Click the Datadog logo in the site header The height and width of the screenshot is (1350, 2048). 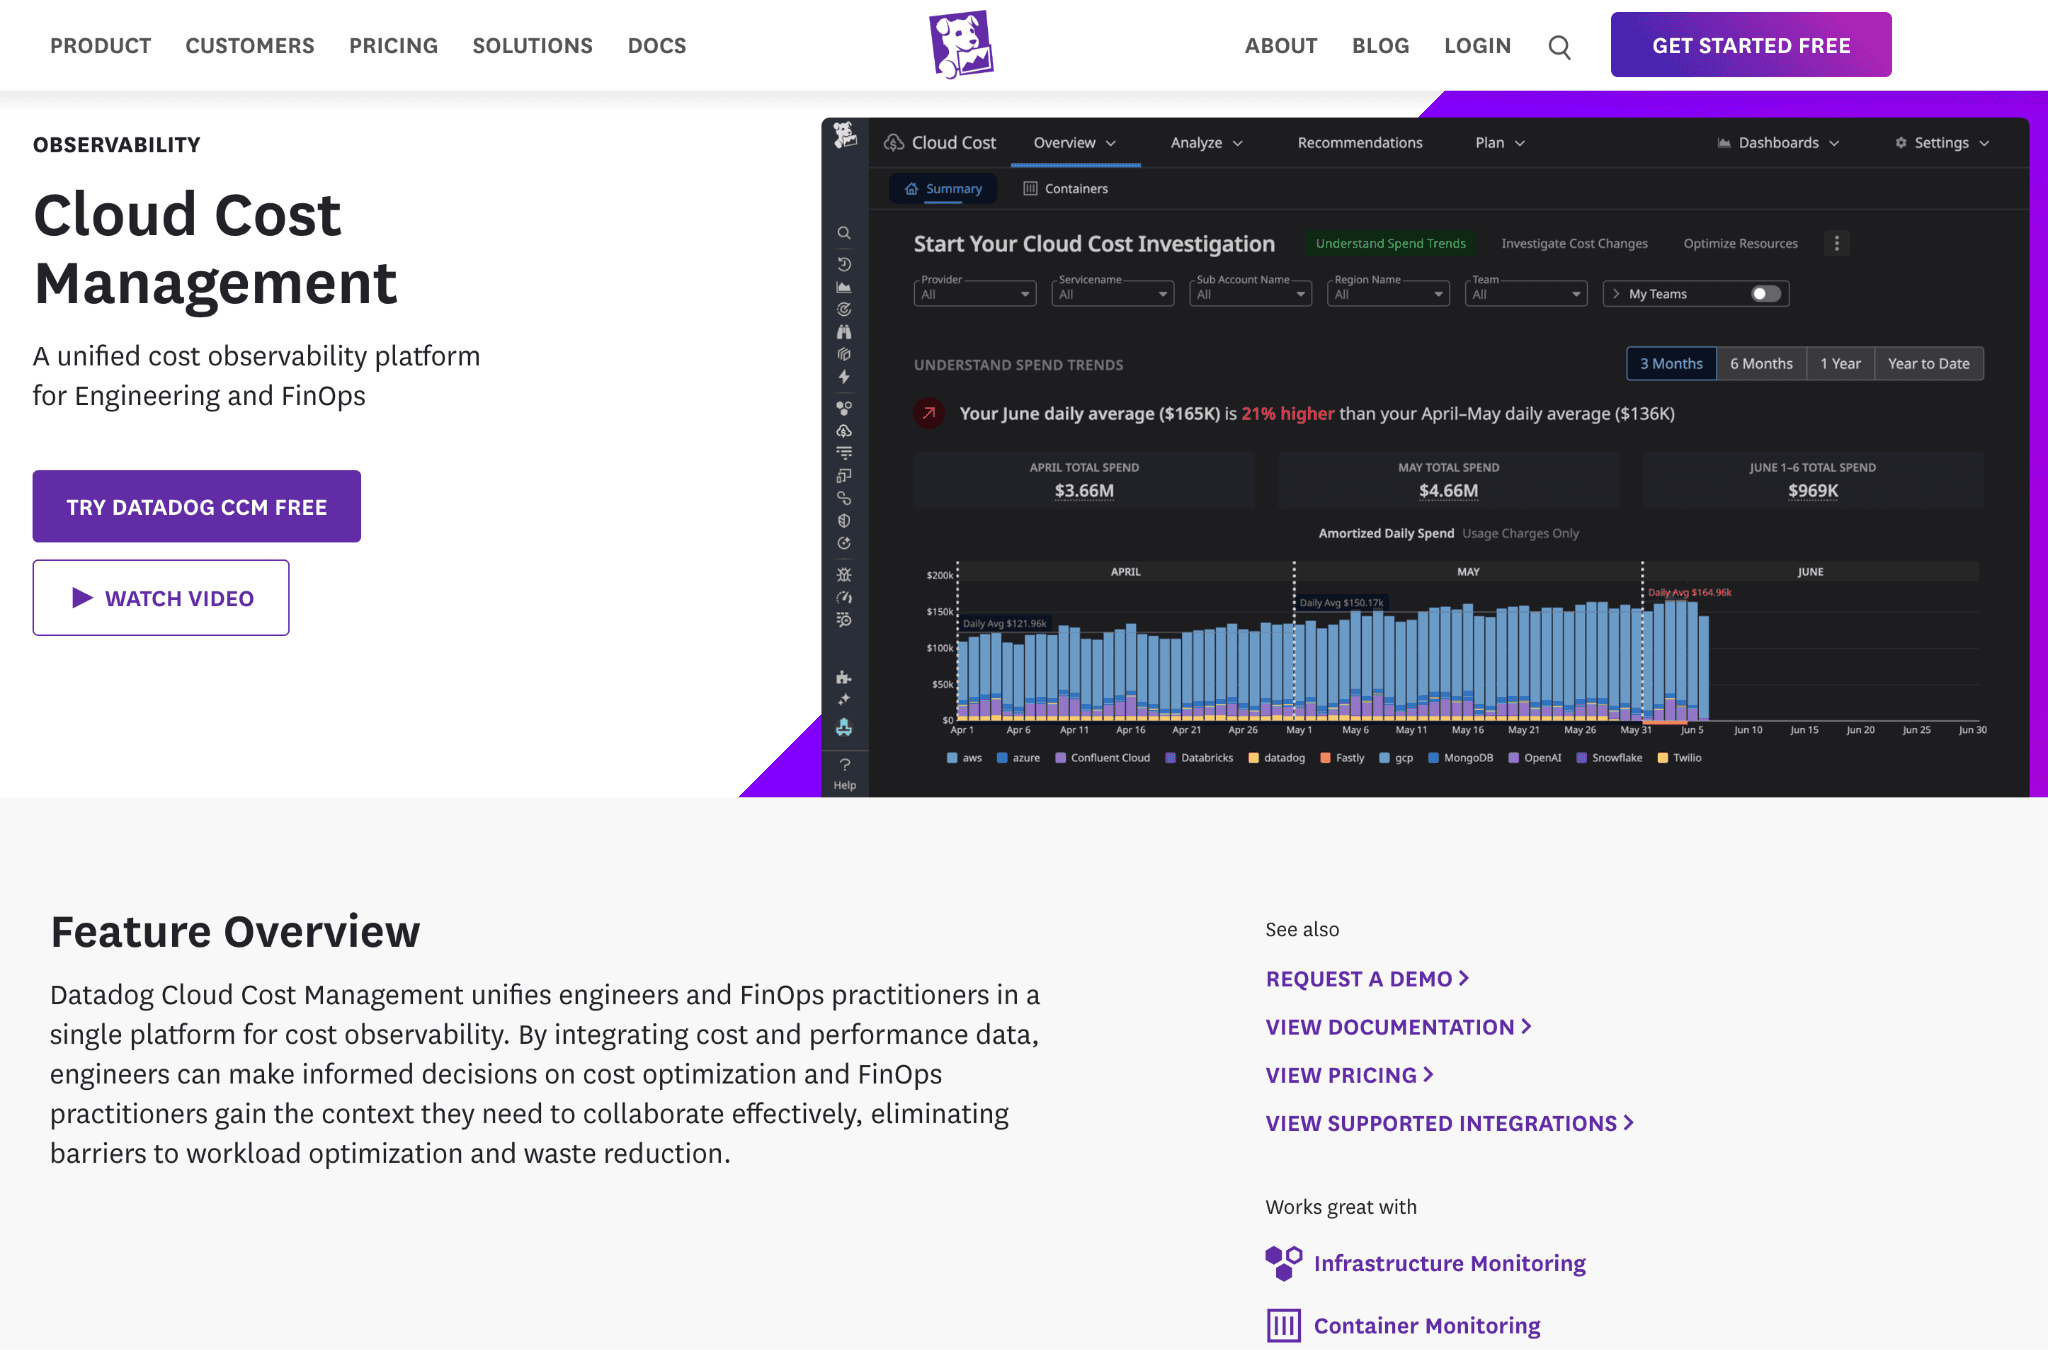(x=961, y=45)
